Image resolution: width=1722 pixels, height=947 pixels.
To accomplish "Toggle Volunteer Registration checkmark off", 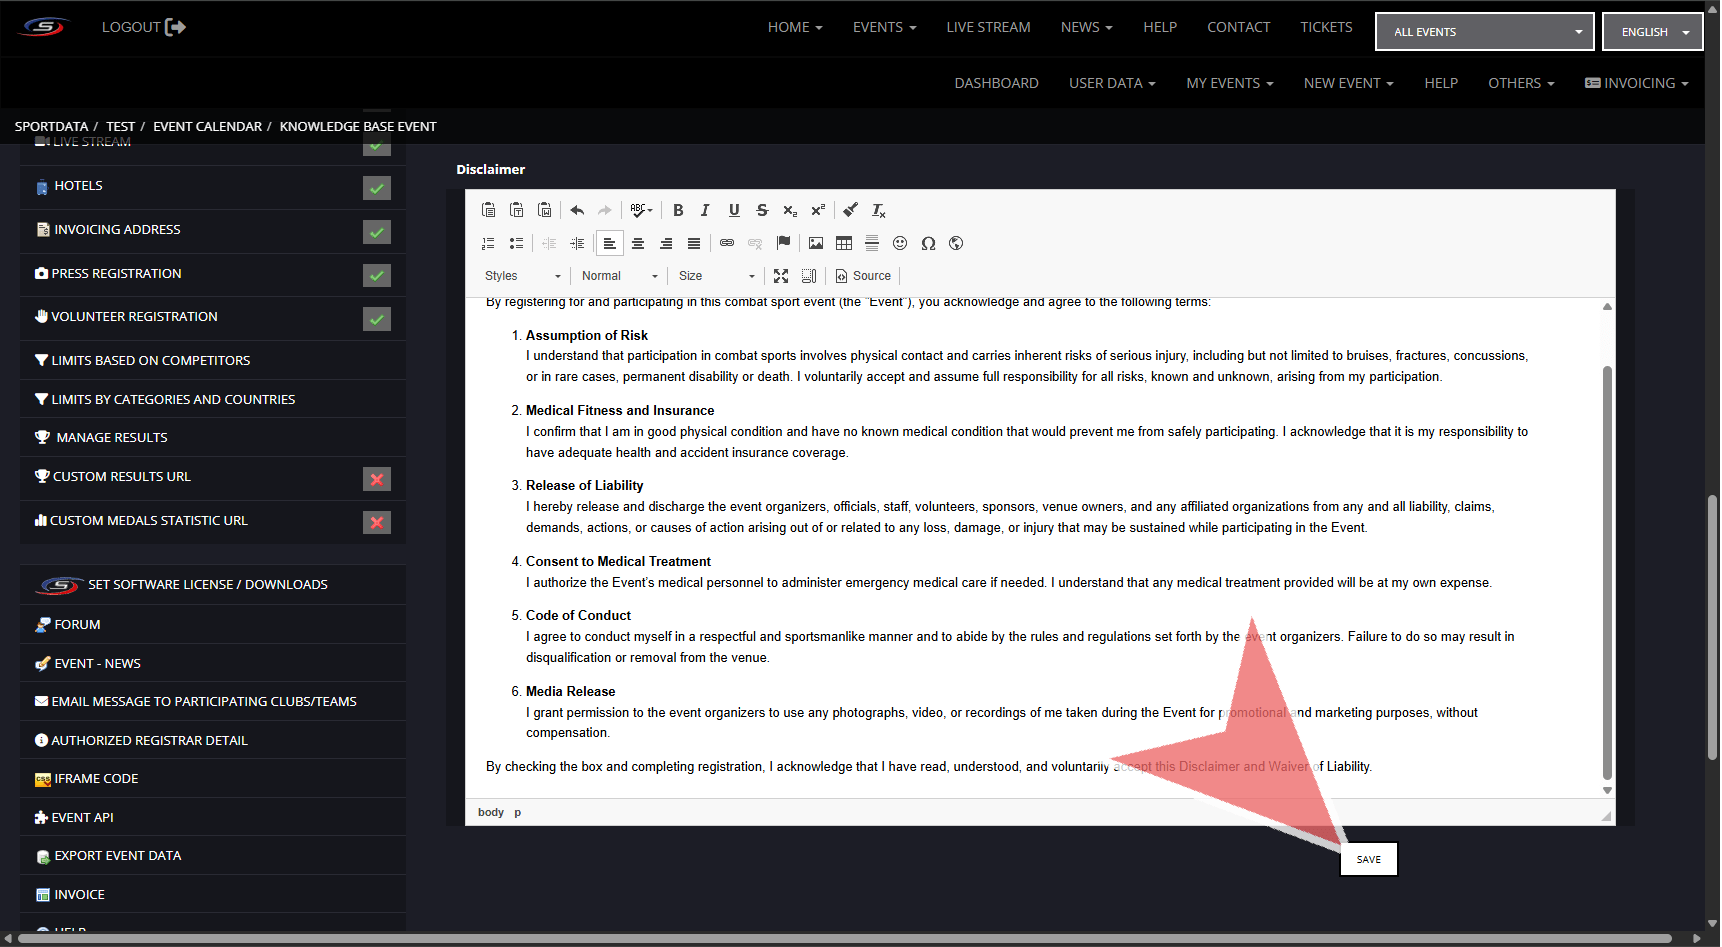I will 377,319.
